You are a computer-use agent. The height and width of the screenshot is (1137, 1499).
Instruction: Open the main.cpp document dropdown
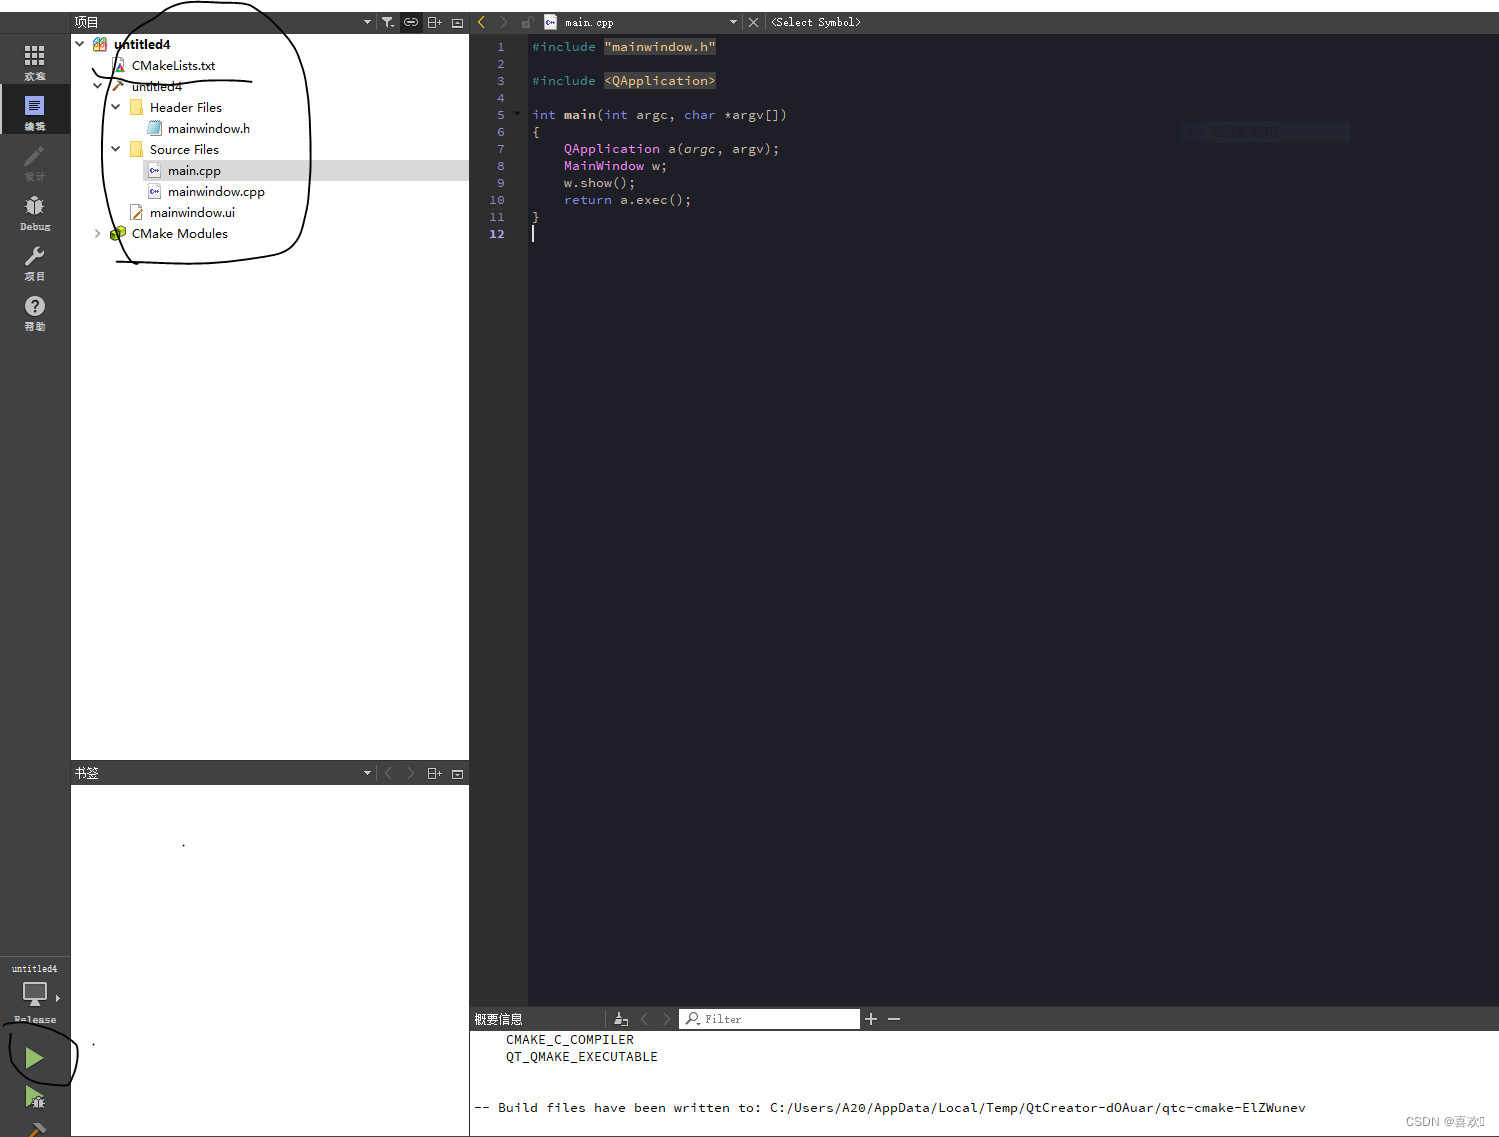[733, 21]
